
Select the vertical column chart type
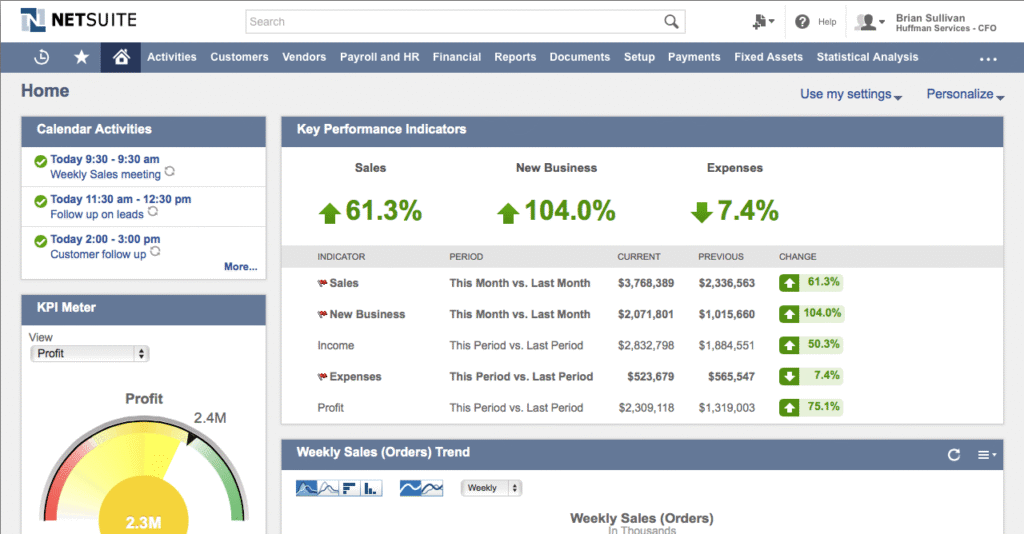point(372,488)
